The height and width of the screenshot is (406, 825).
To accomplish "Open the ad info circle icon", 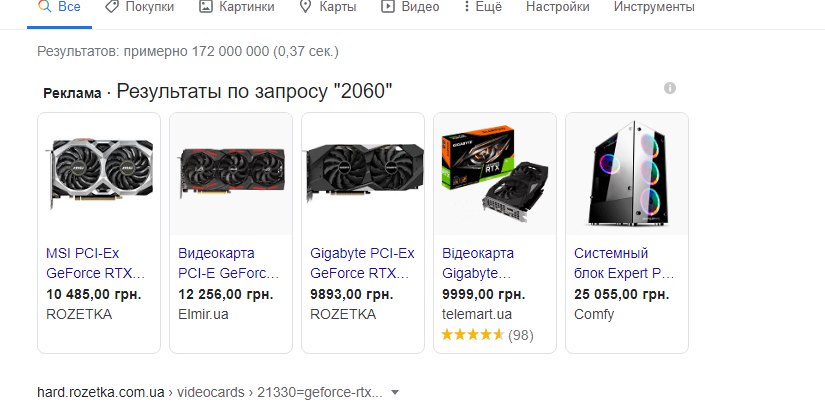I will pos(670,88).
